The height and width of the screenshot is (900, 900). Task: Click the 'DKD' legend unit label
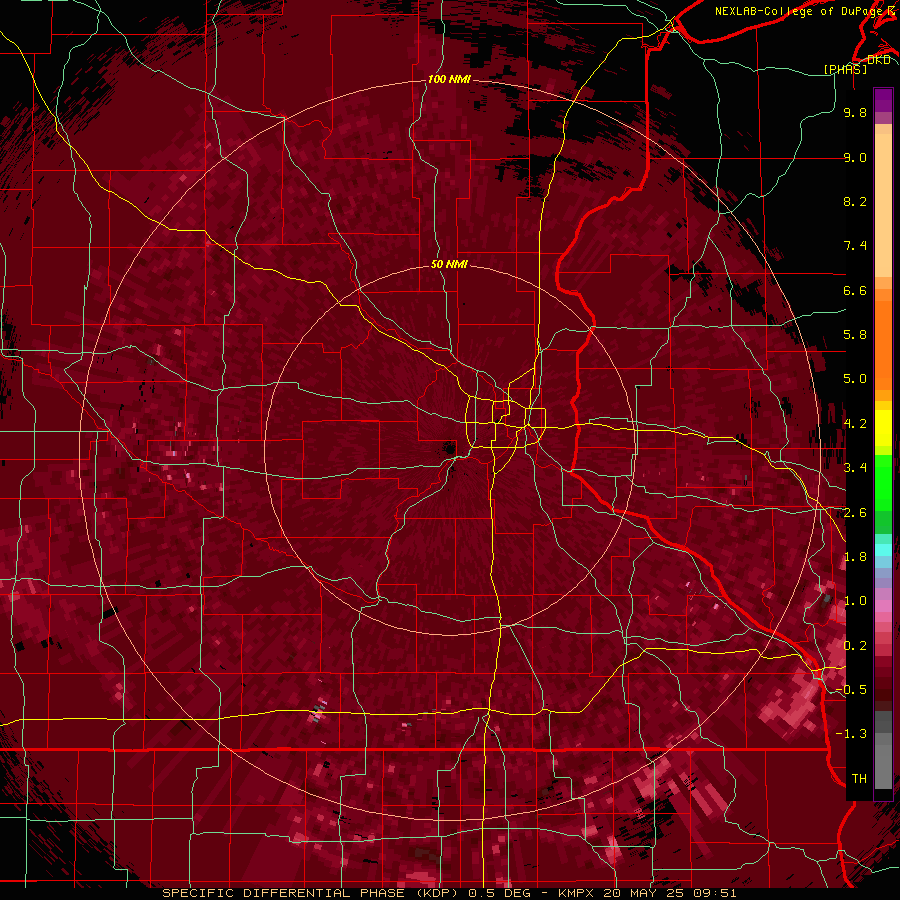pos(878,60)
